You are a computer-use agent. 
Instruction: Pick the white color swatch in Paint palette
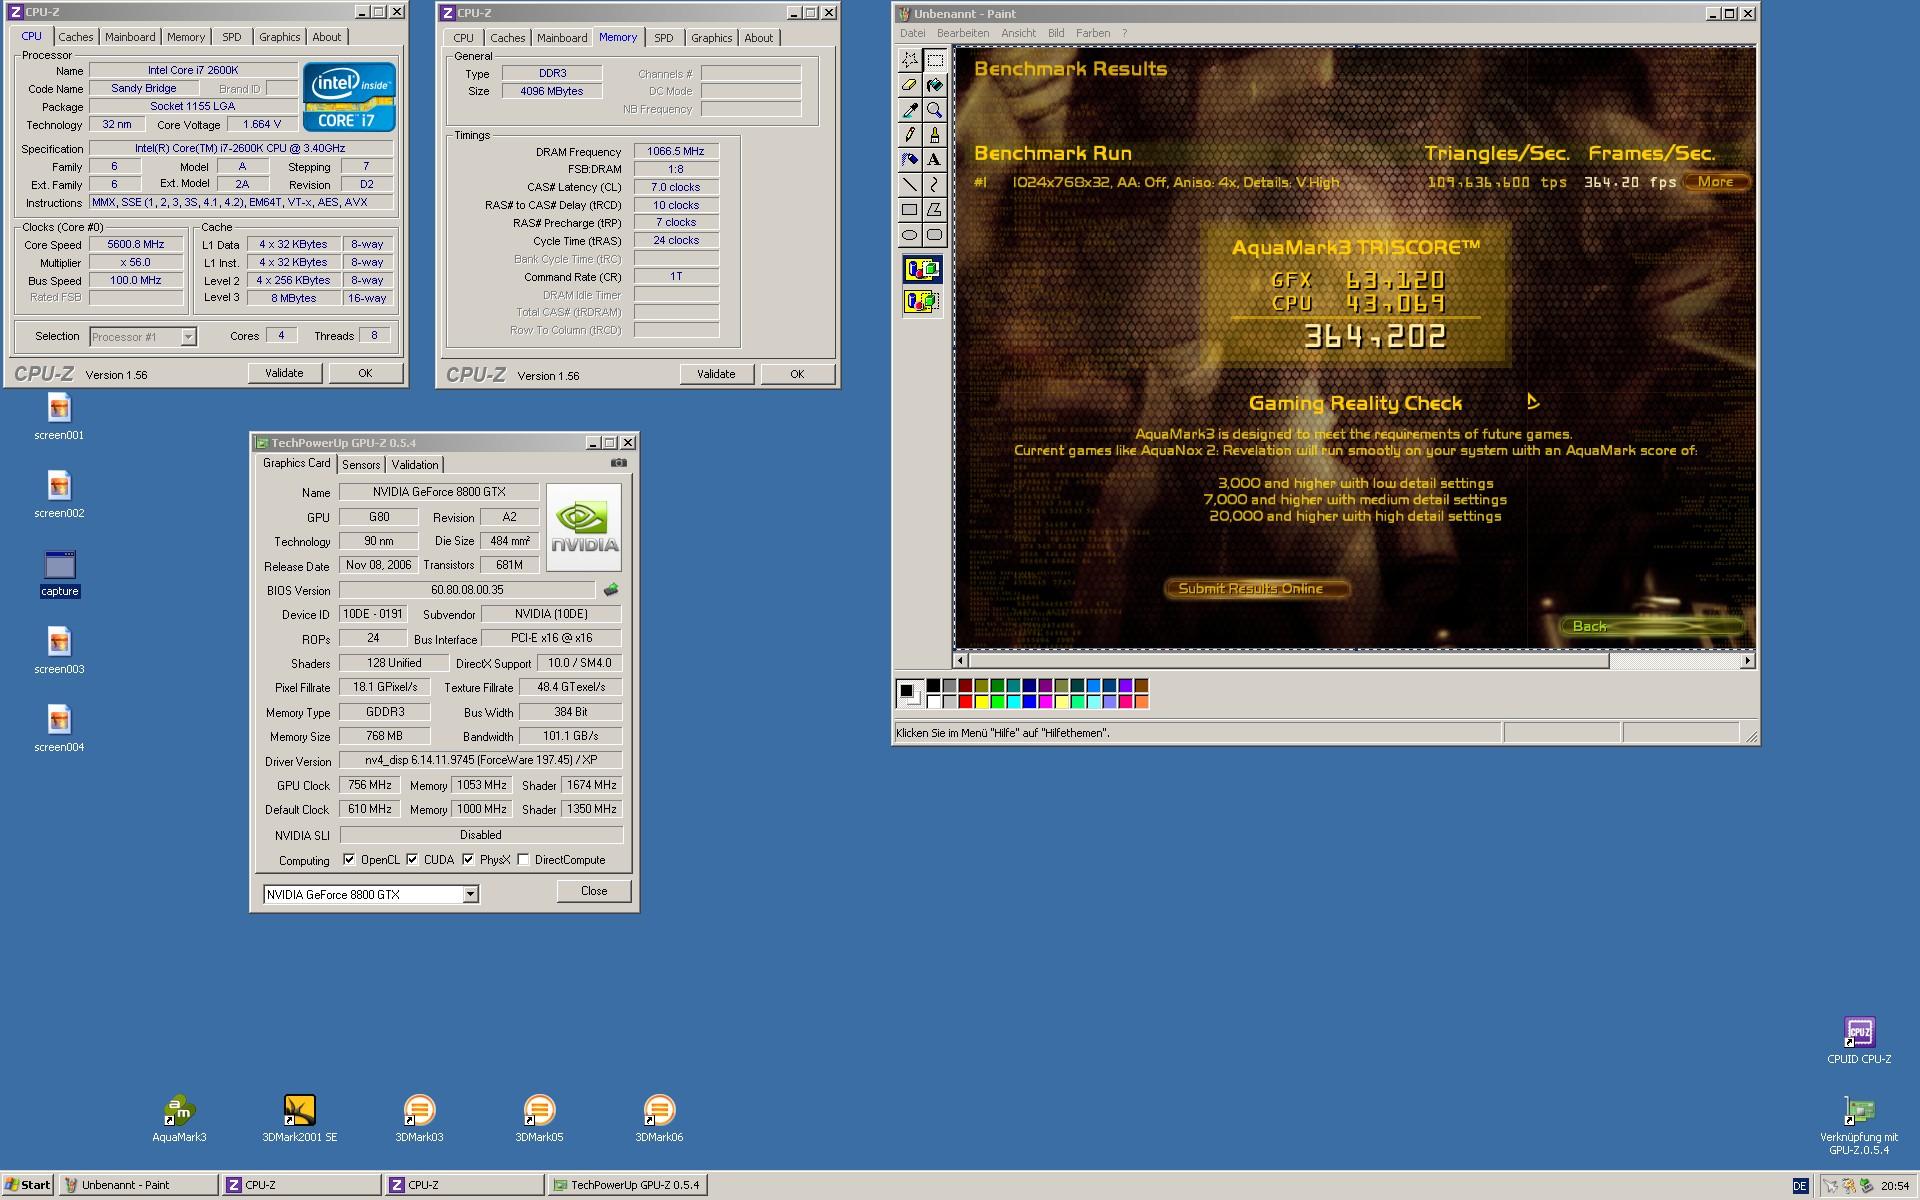coord(933,702)
